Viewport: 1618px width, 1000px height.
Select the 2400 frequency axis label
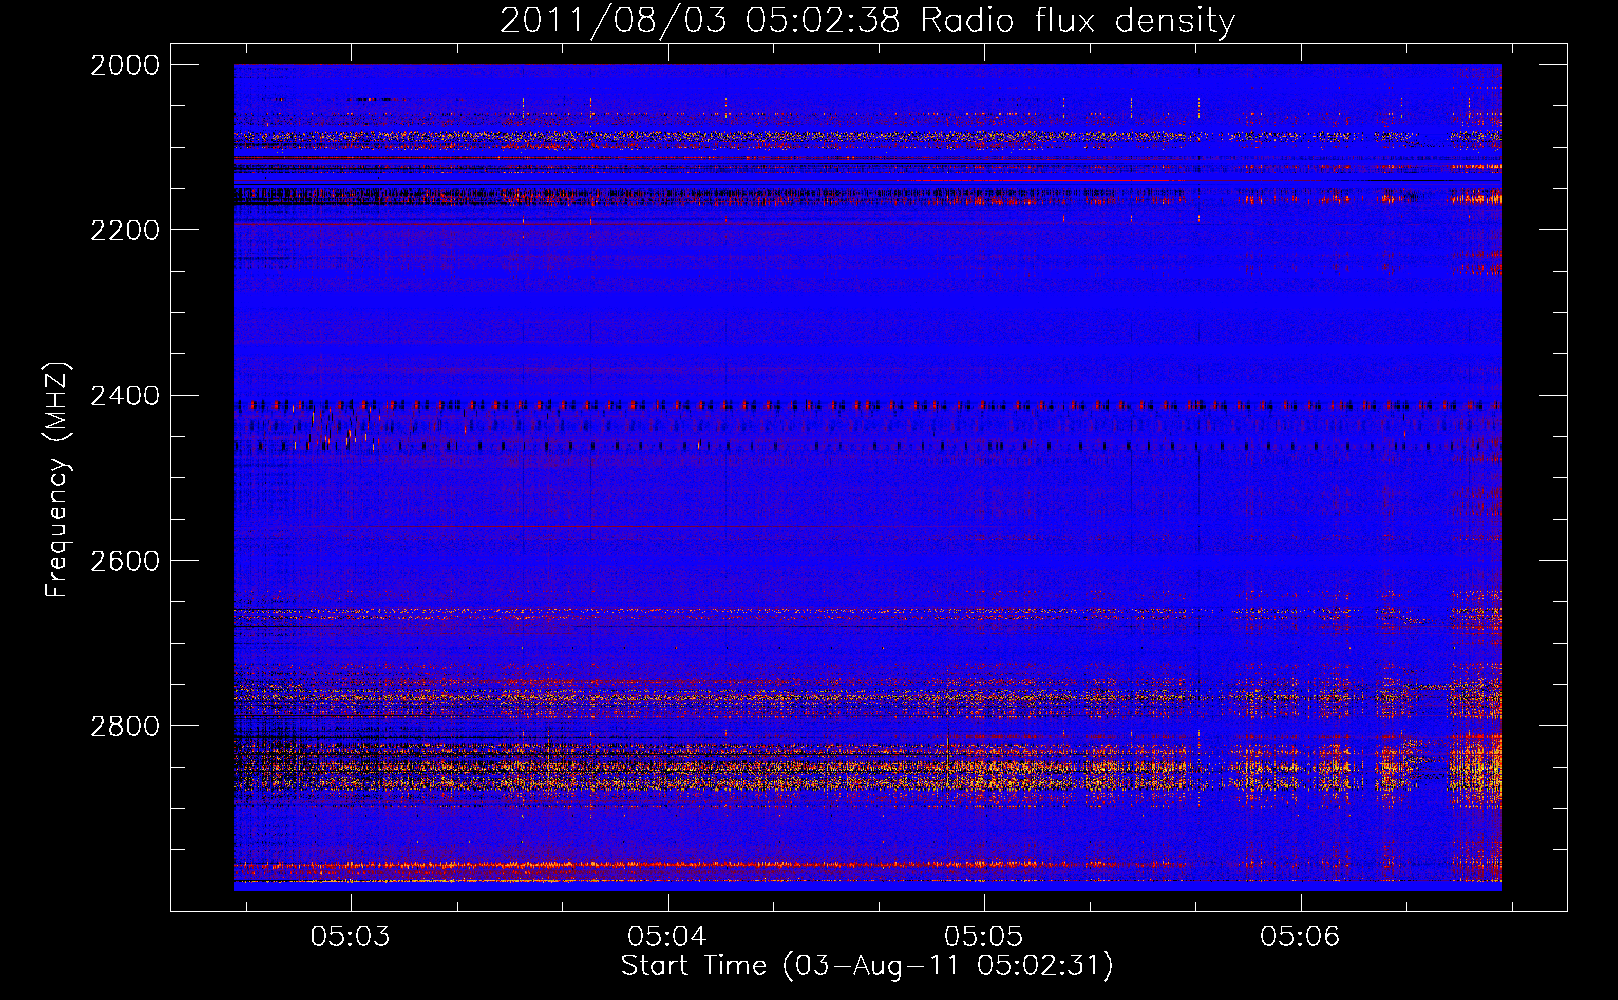click(125, 396)
